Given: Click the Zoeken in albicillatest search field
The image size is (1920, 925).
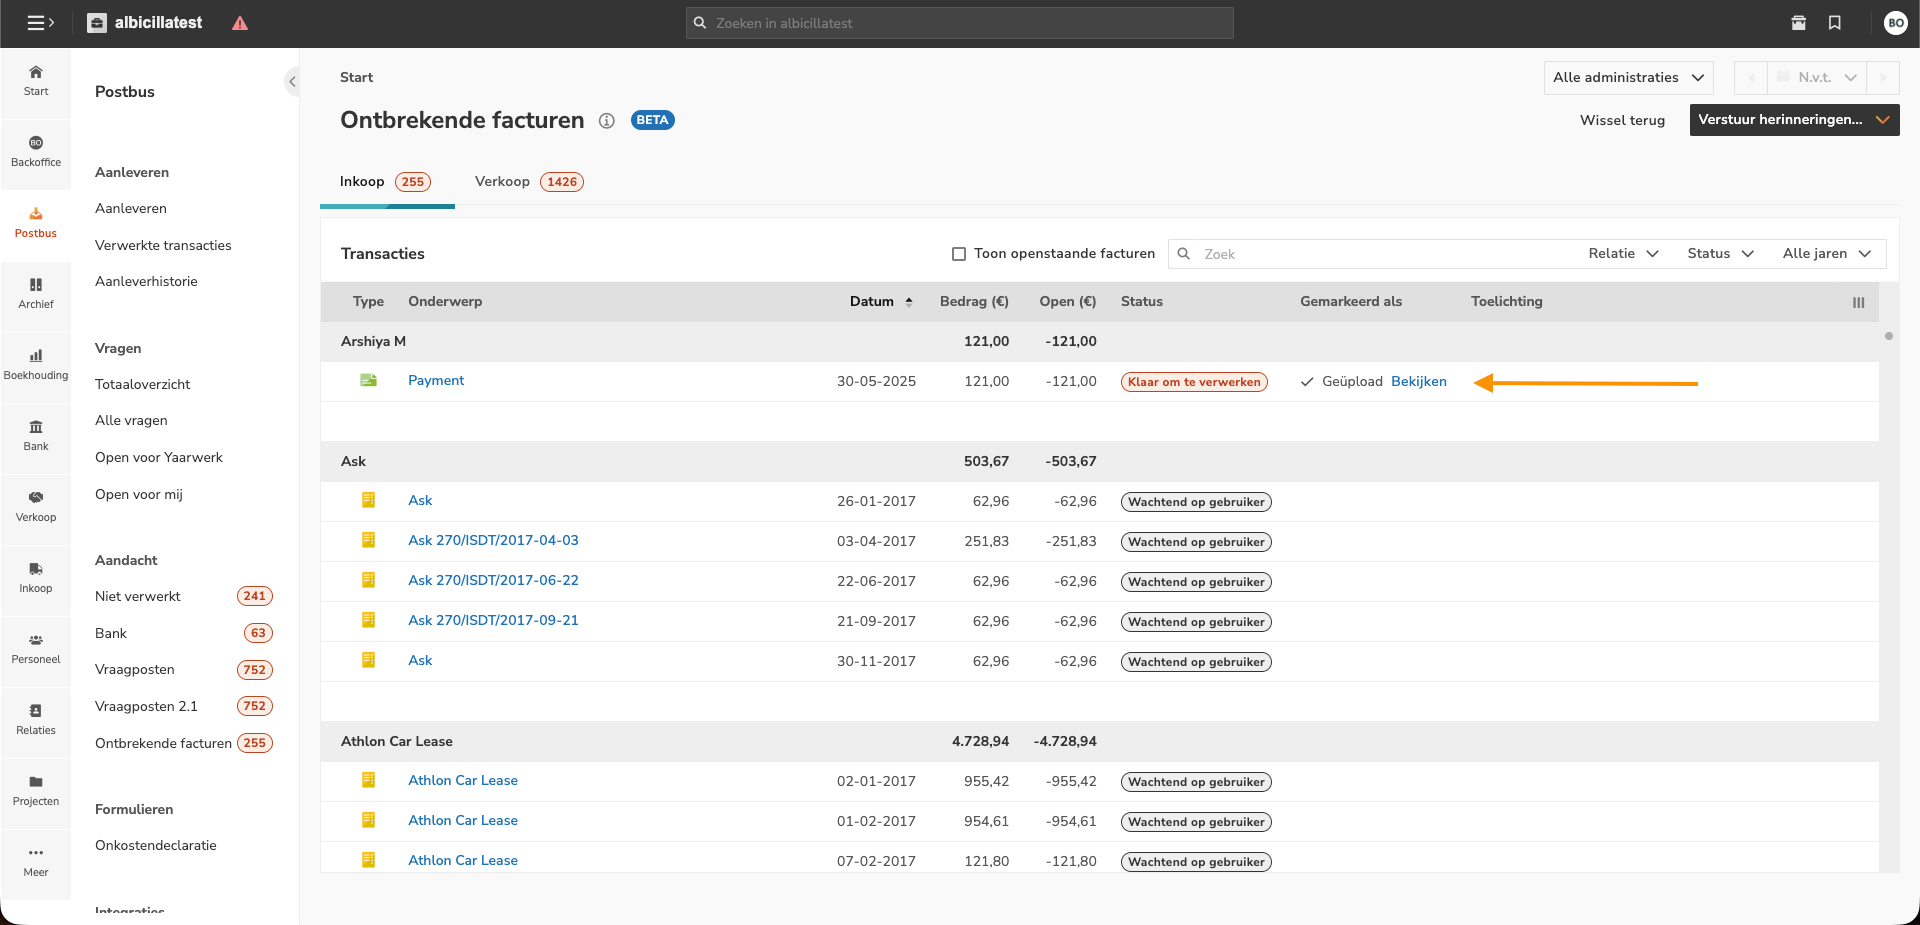Looking at the screenshot, I should [960, 23].
